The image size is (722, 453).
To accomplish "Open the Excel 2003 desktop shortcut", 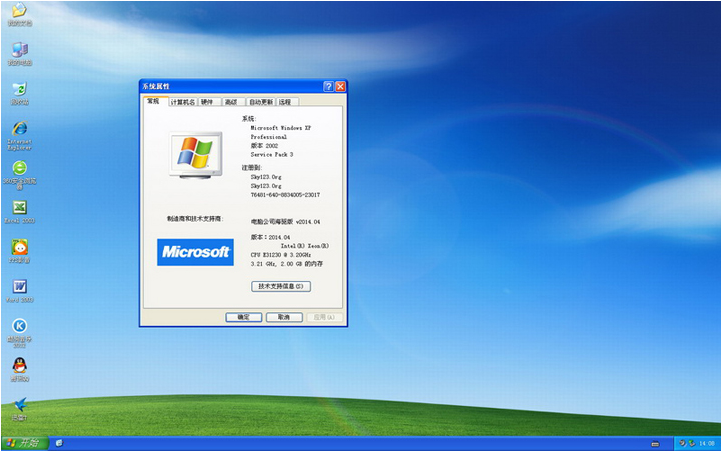I will (18, 207).
